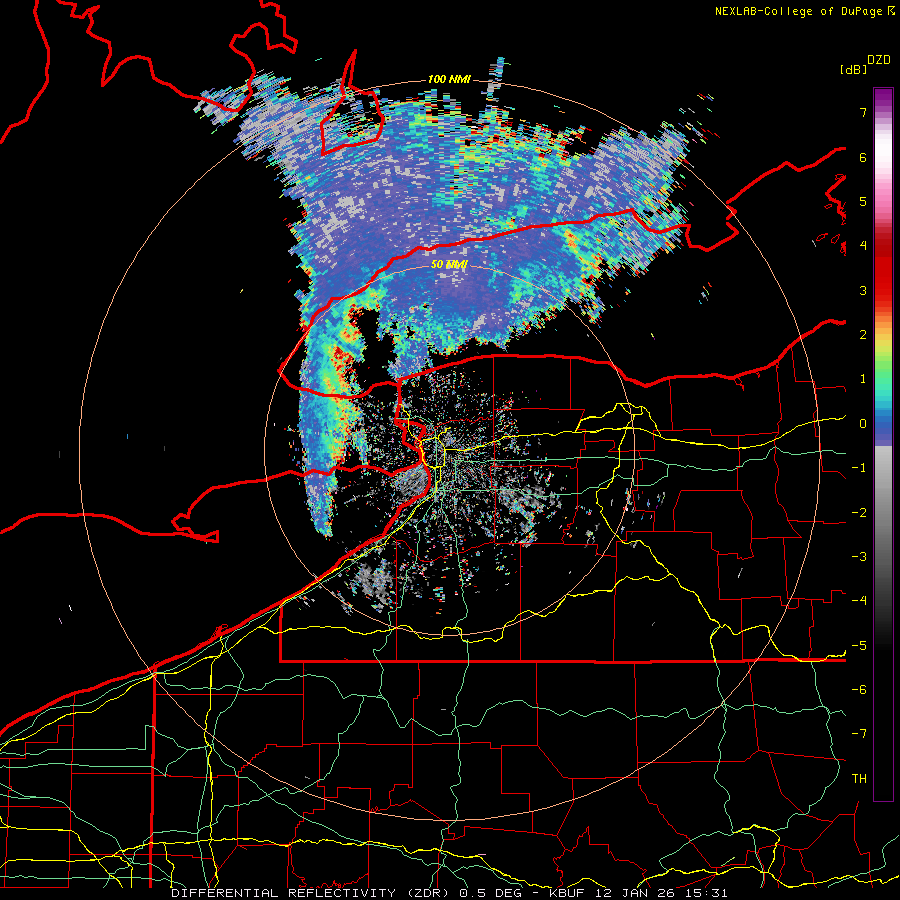Click the 1 value on the dB scale
This screenshot has width=900, height=900.
pos(863,379)
